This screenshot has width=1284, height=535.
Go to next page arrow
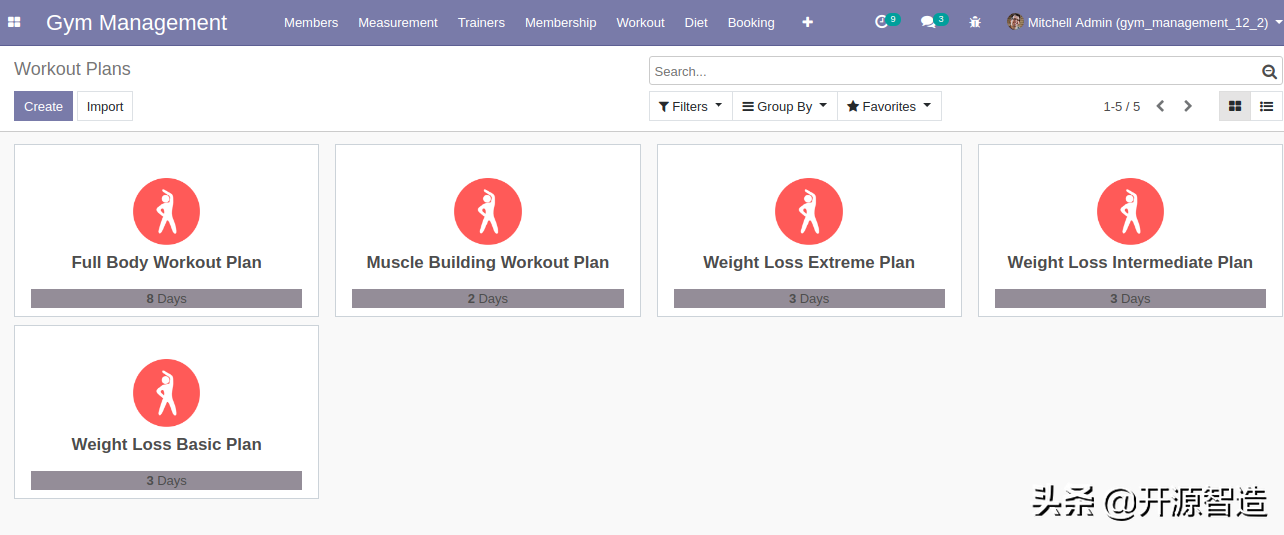(x=1188, y=106)
